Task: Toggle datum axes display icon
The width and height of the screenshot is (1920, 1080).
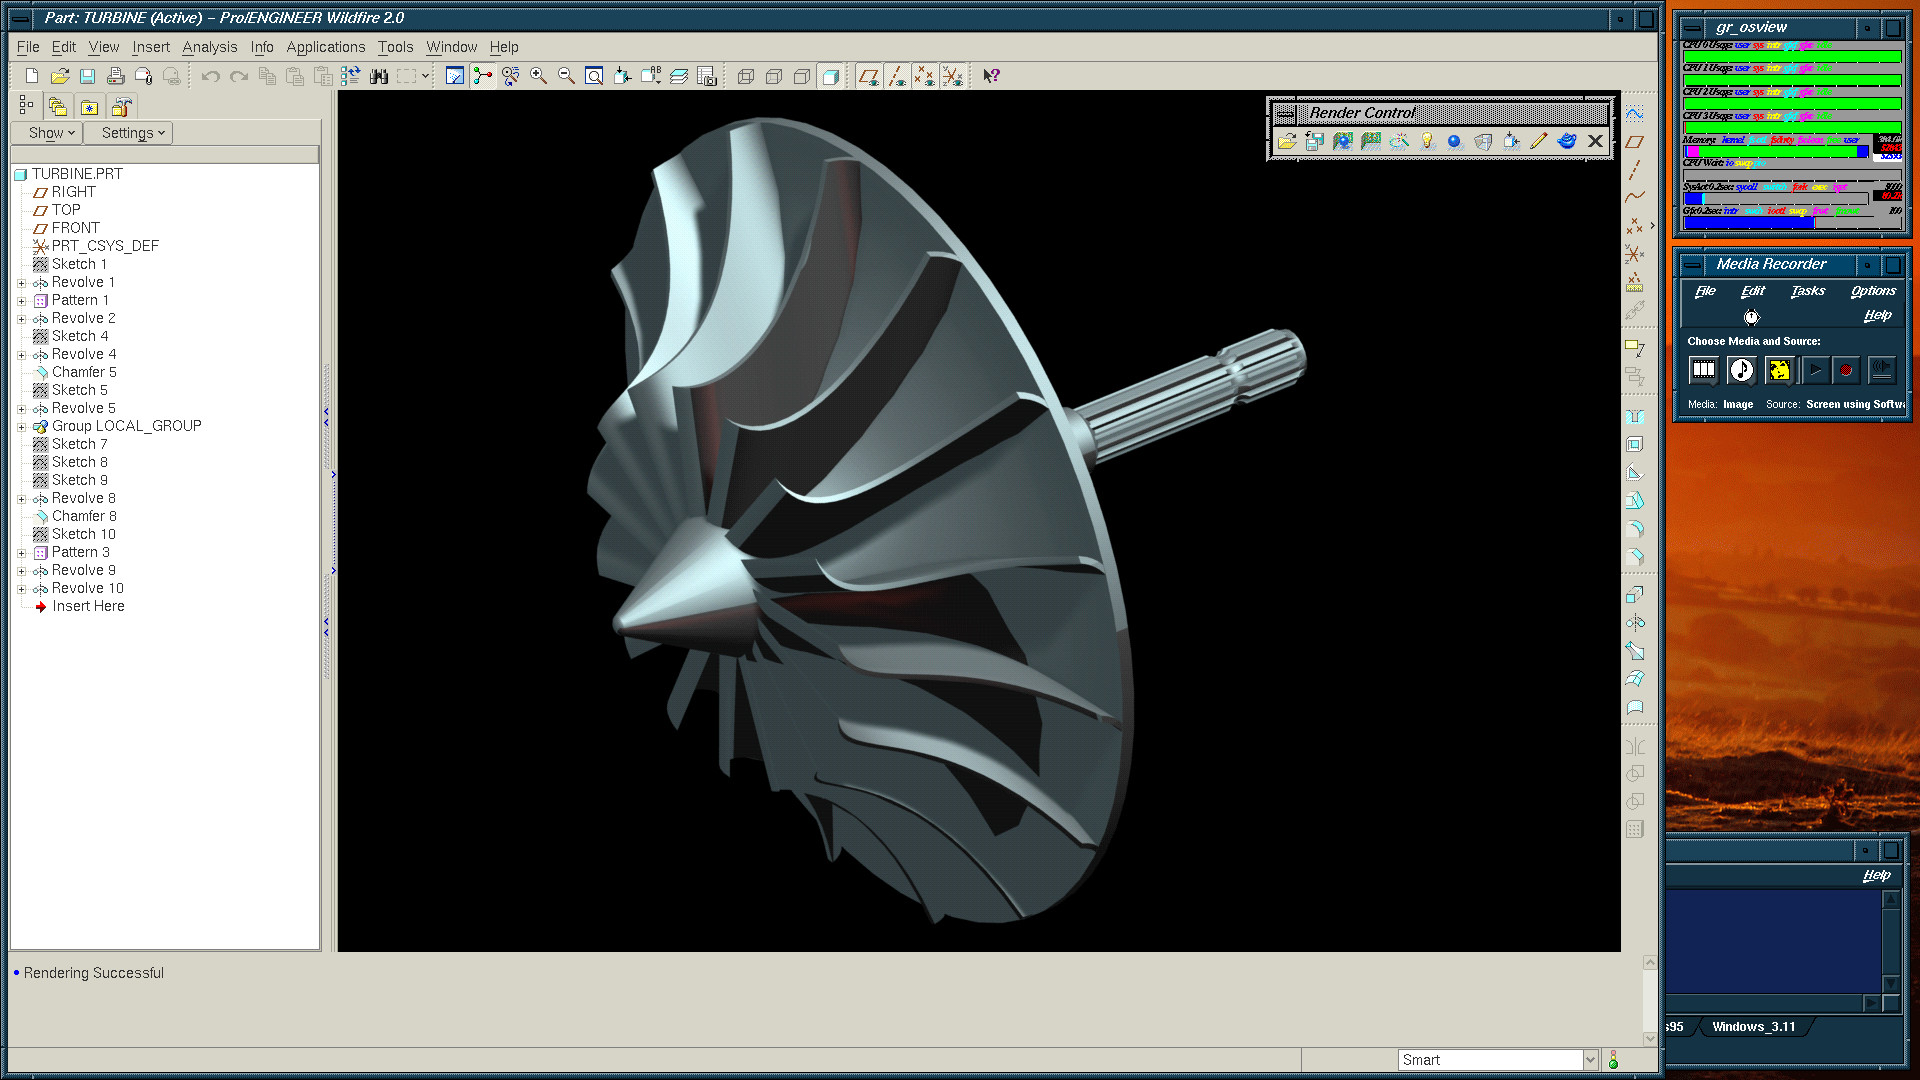Action: (x=897, y=76)
